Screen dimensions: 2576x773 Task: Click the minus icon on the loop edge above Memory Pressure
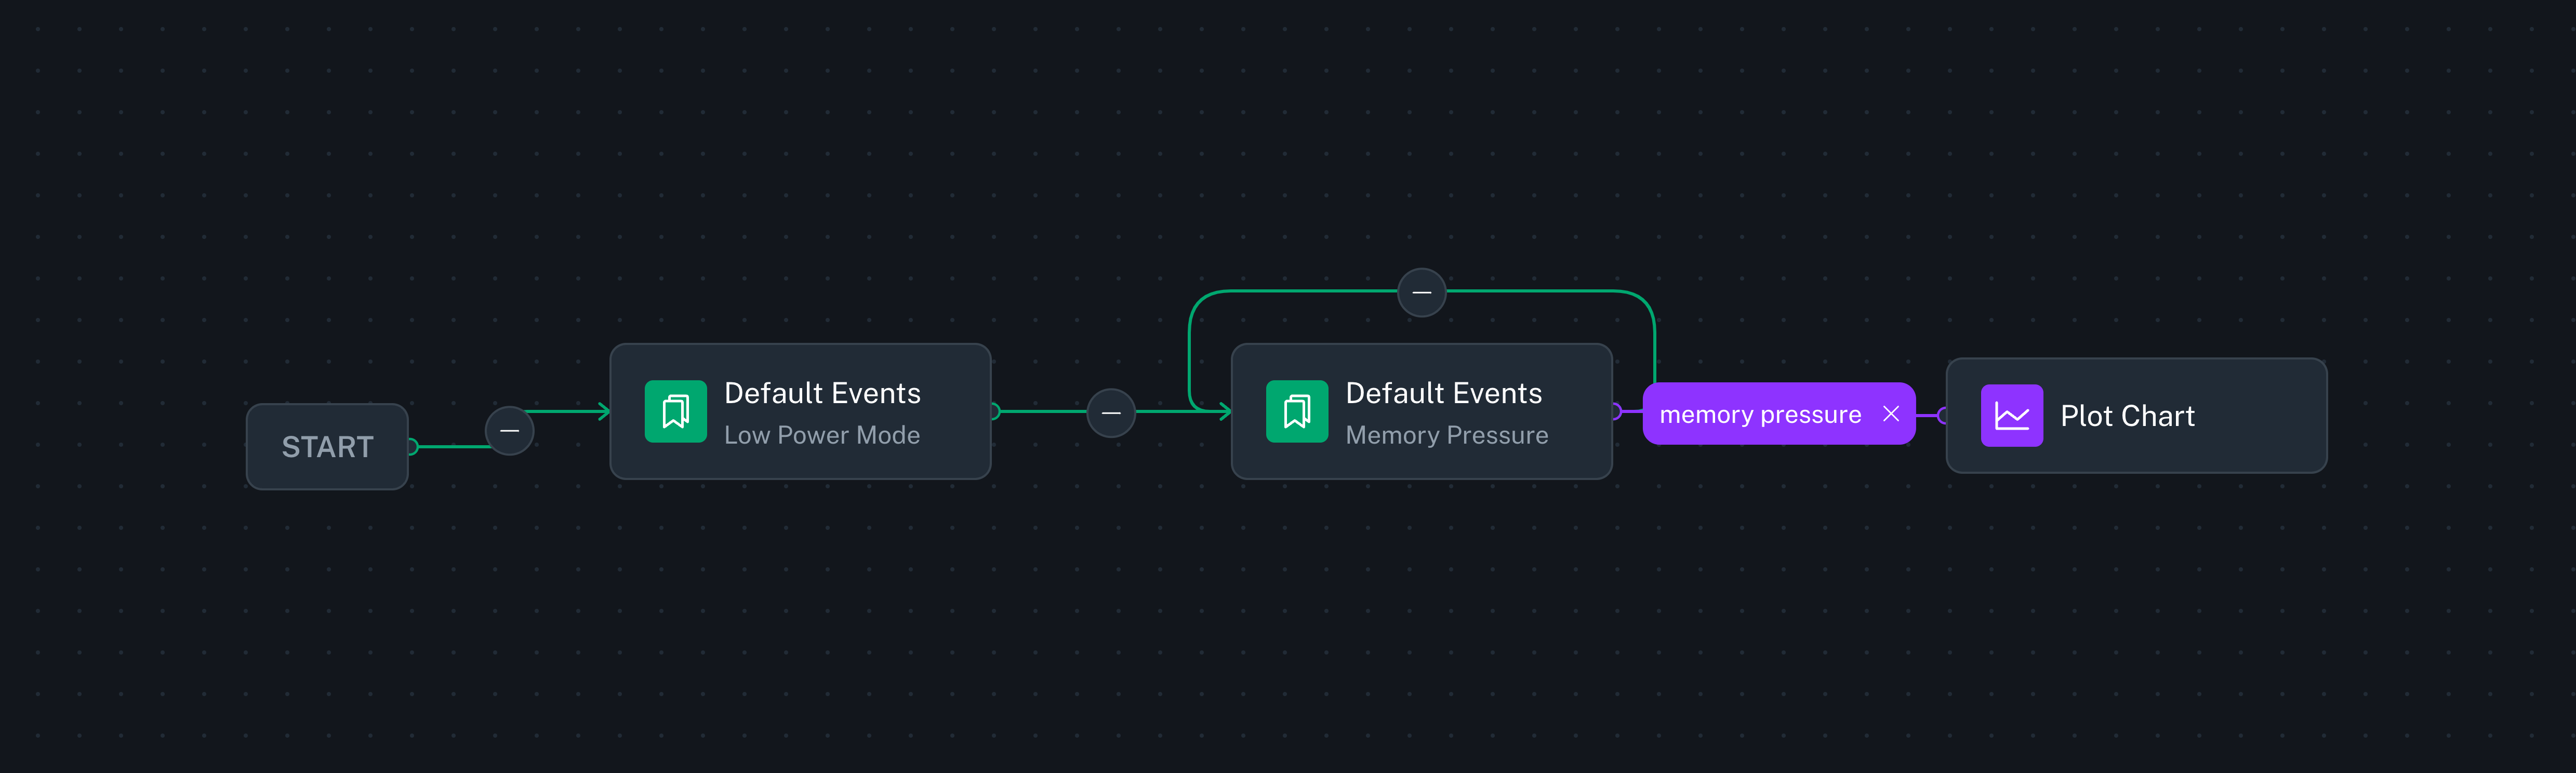[x=1422, y=291]
